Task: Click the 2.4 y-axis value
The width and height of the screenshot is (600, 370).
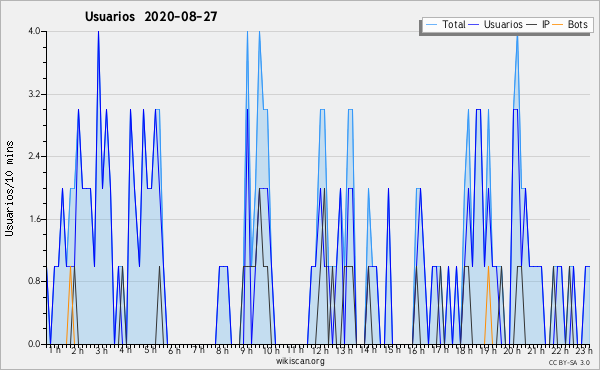Action: tap(34, 156)
